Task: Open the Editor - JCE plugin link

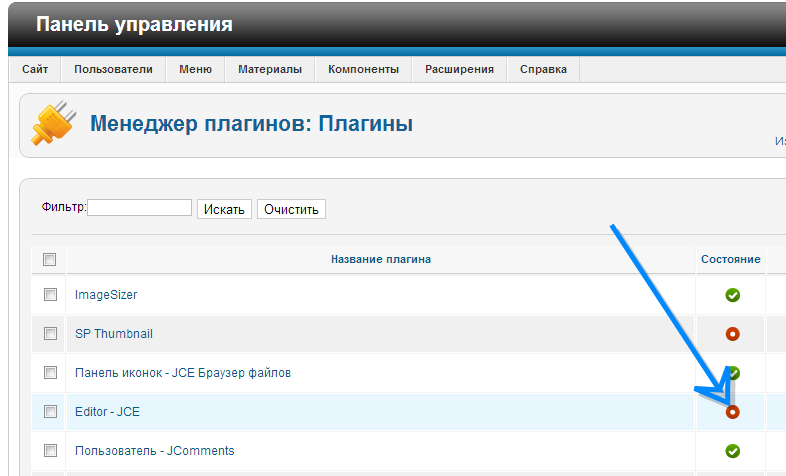Action: point(106,411)
